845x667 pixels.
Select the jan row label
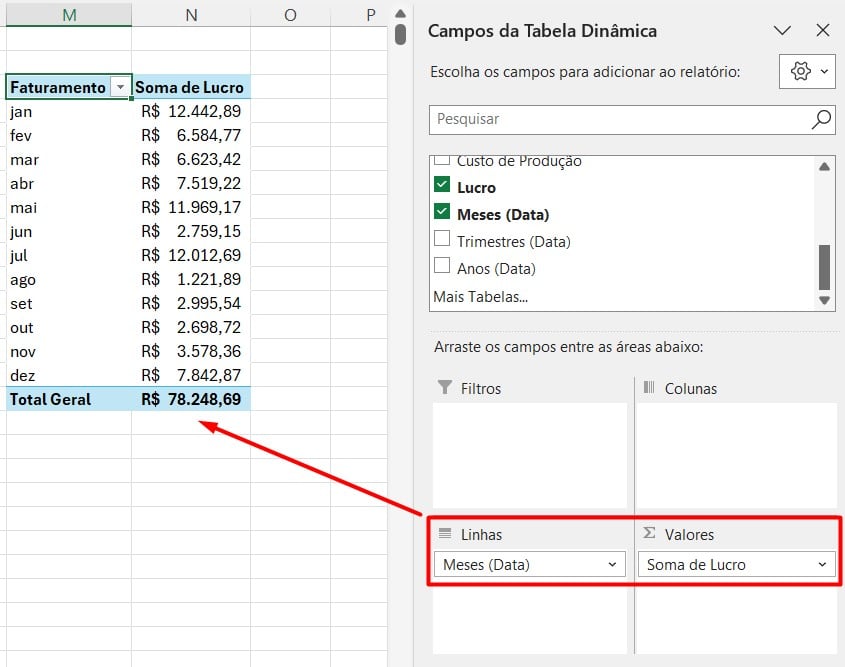coord(69,111)
